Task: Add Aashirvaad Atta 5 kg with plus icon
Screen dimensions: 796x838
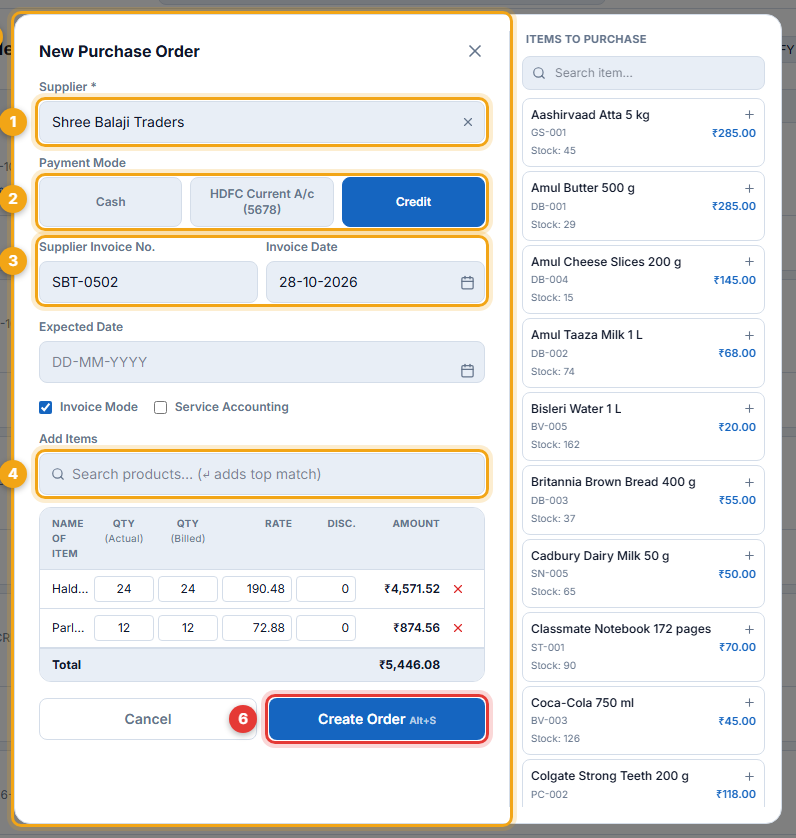Action: (x=749, y=115)
